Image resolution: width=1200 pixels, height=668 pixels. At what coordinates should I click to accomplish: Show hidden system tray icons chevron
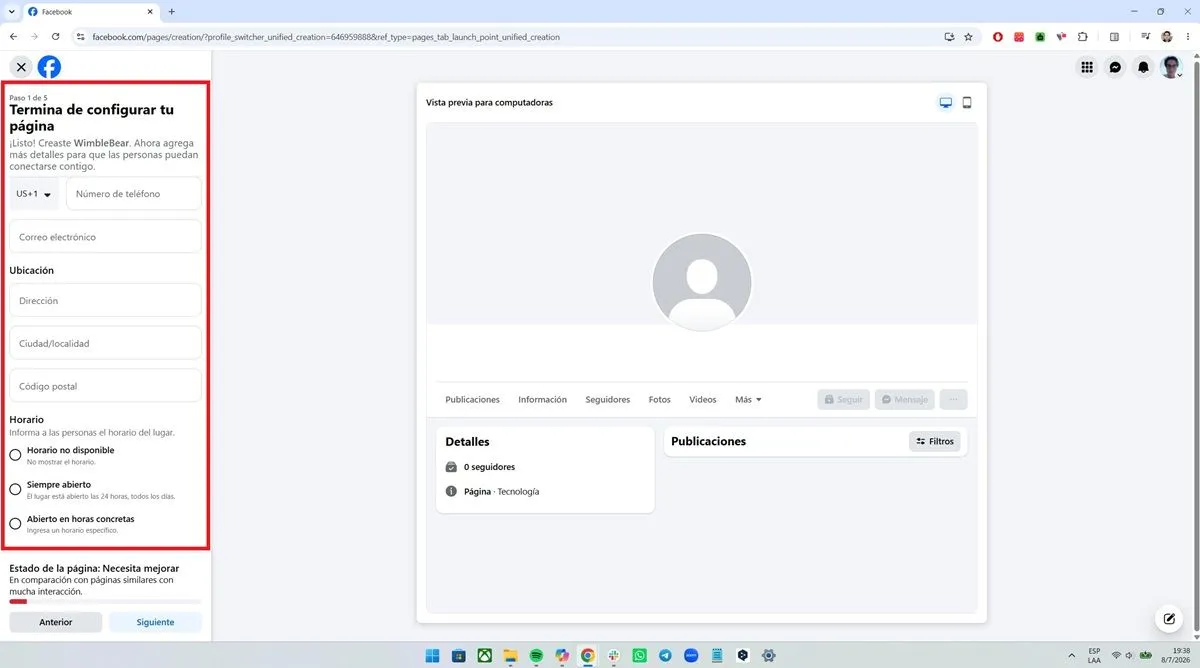(1072, 655)
